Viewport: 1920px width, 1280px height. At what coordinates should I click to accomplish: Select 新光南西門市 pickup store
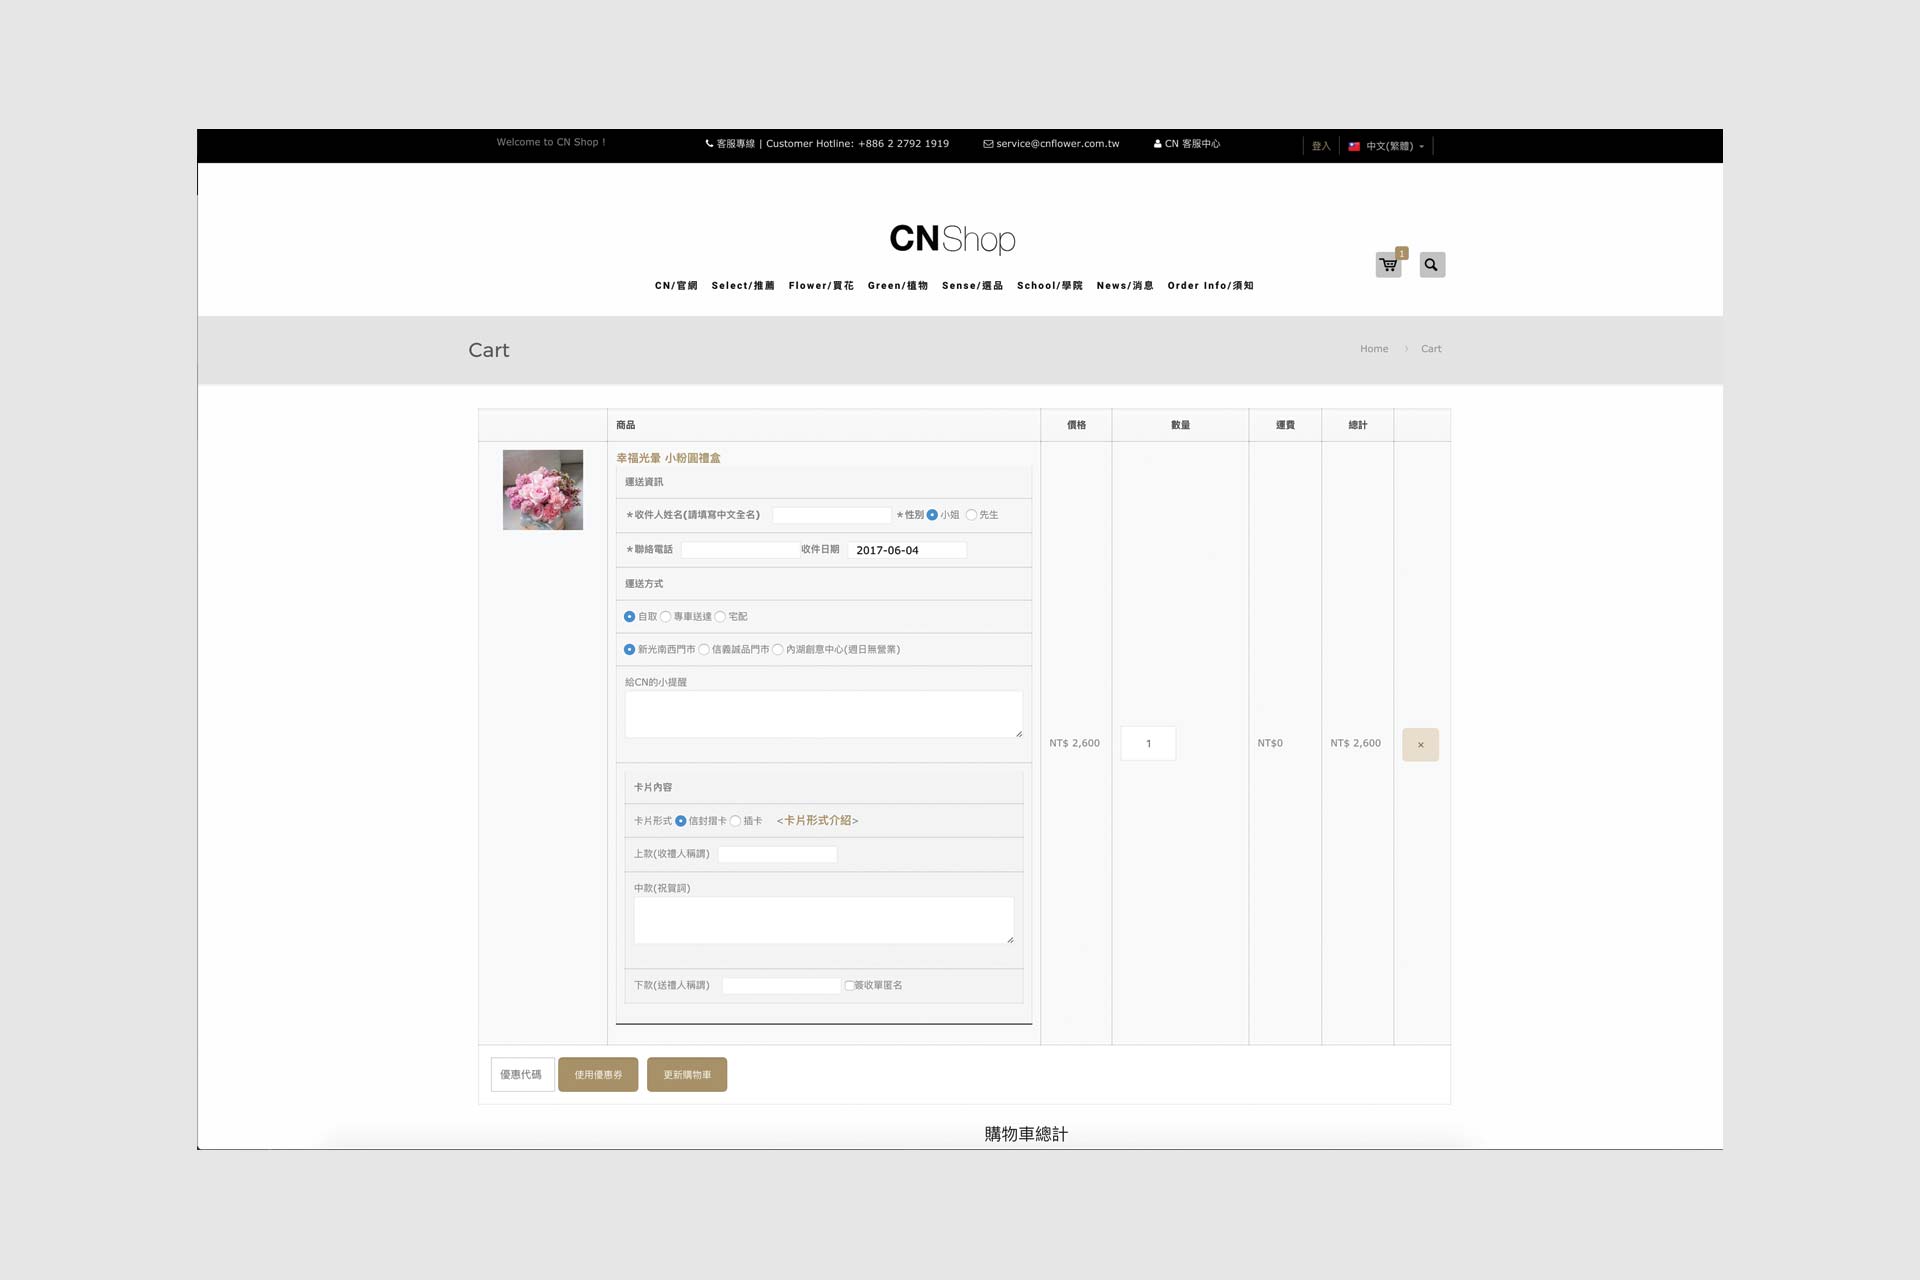coord(629,650)
